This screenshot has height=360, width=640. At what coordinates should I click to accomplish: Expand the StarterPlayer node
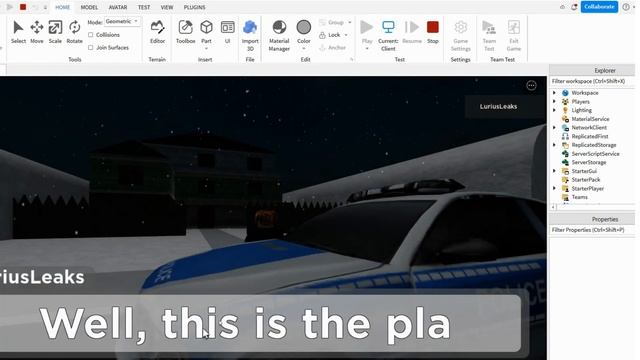554,188
